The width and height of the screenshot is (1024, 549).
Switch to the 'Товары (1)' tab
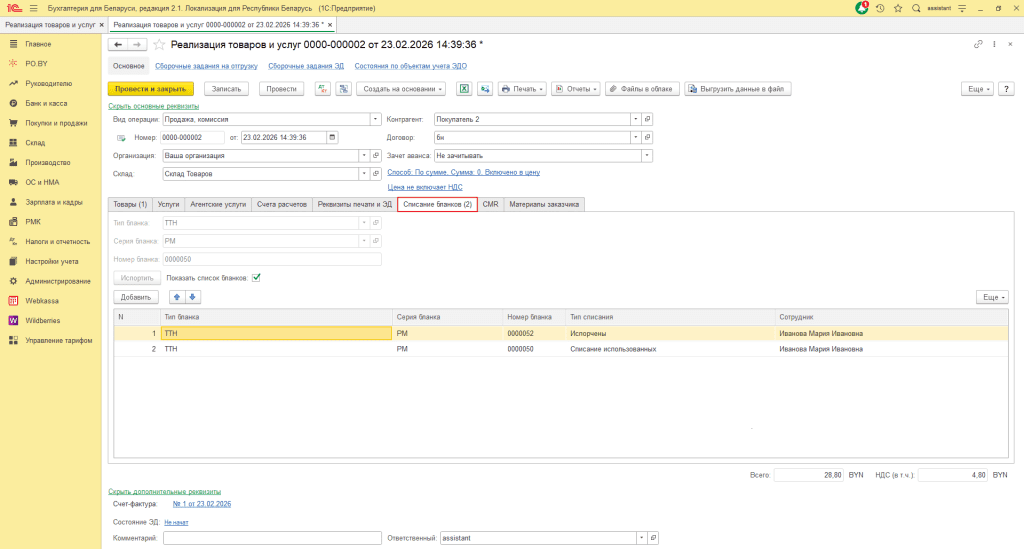point(130,204)
